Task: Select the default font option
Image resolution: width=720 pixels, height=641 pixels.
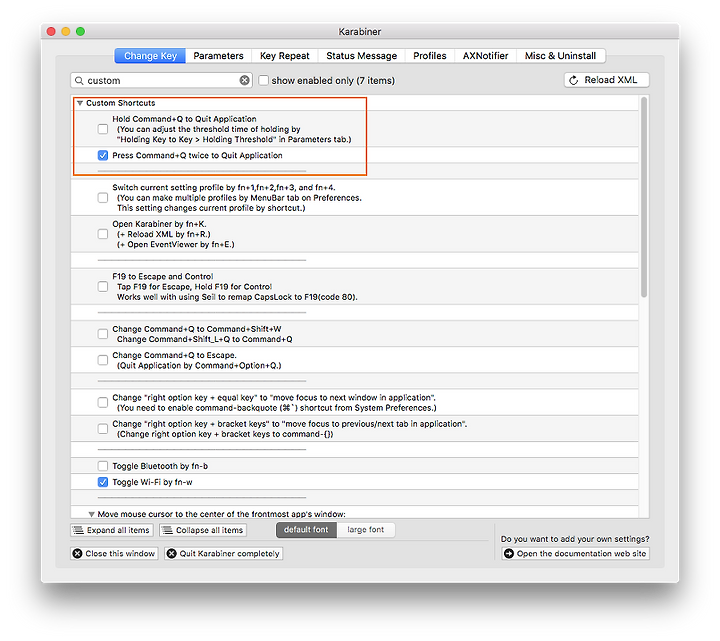Action: 306,530
